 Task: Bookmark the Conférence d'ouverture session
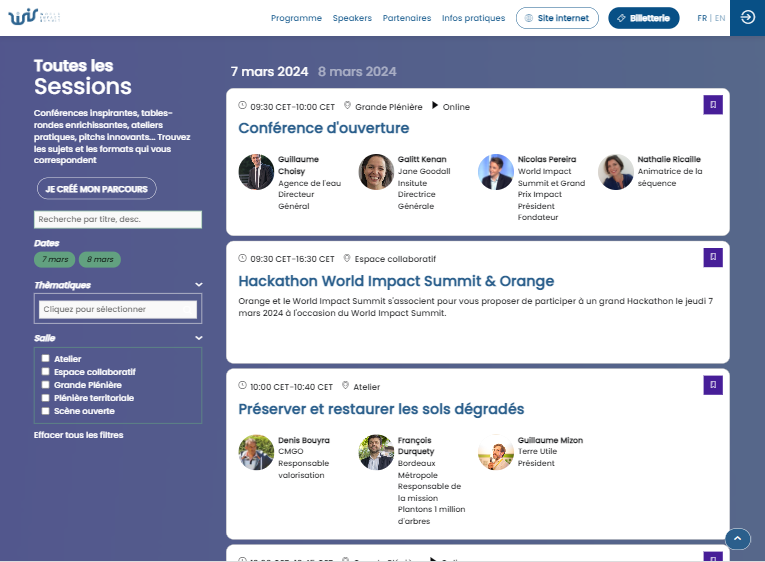pos(713,105)
